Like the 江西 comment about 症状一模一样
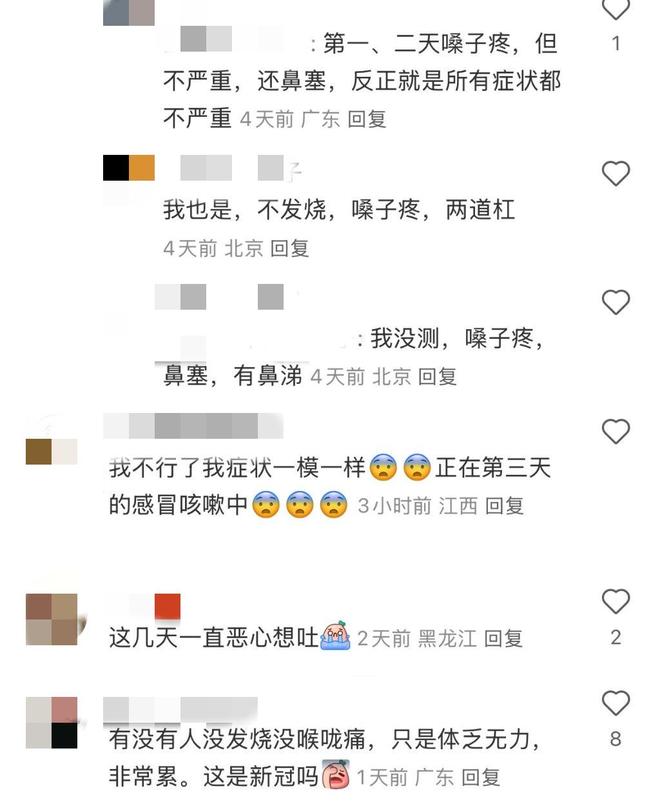660x804 pixels. tap(615, 431)
